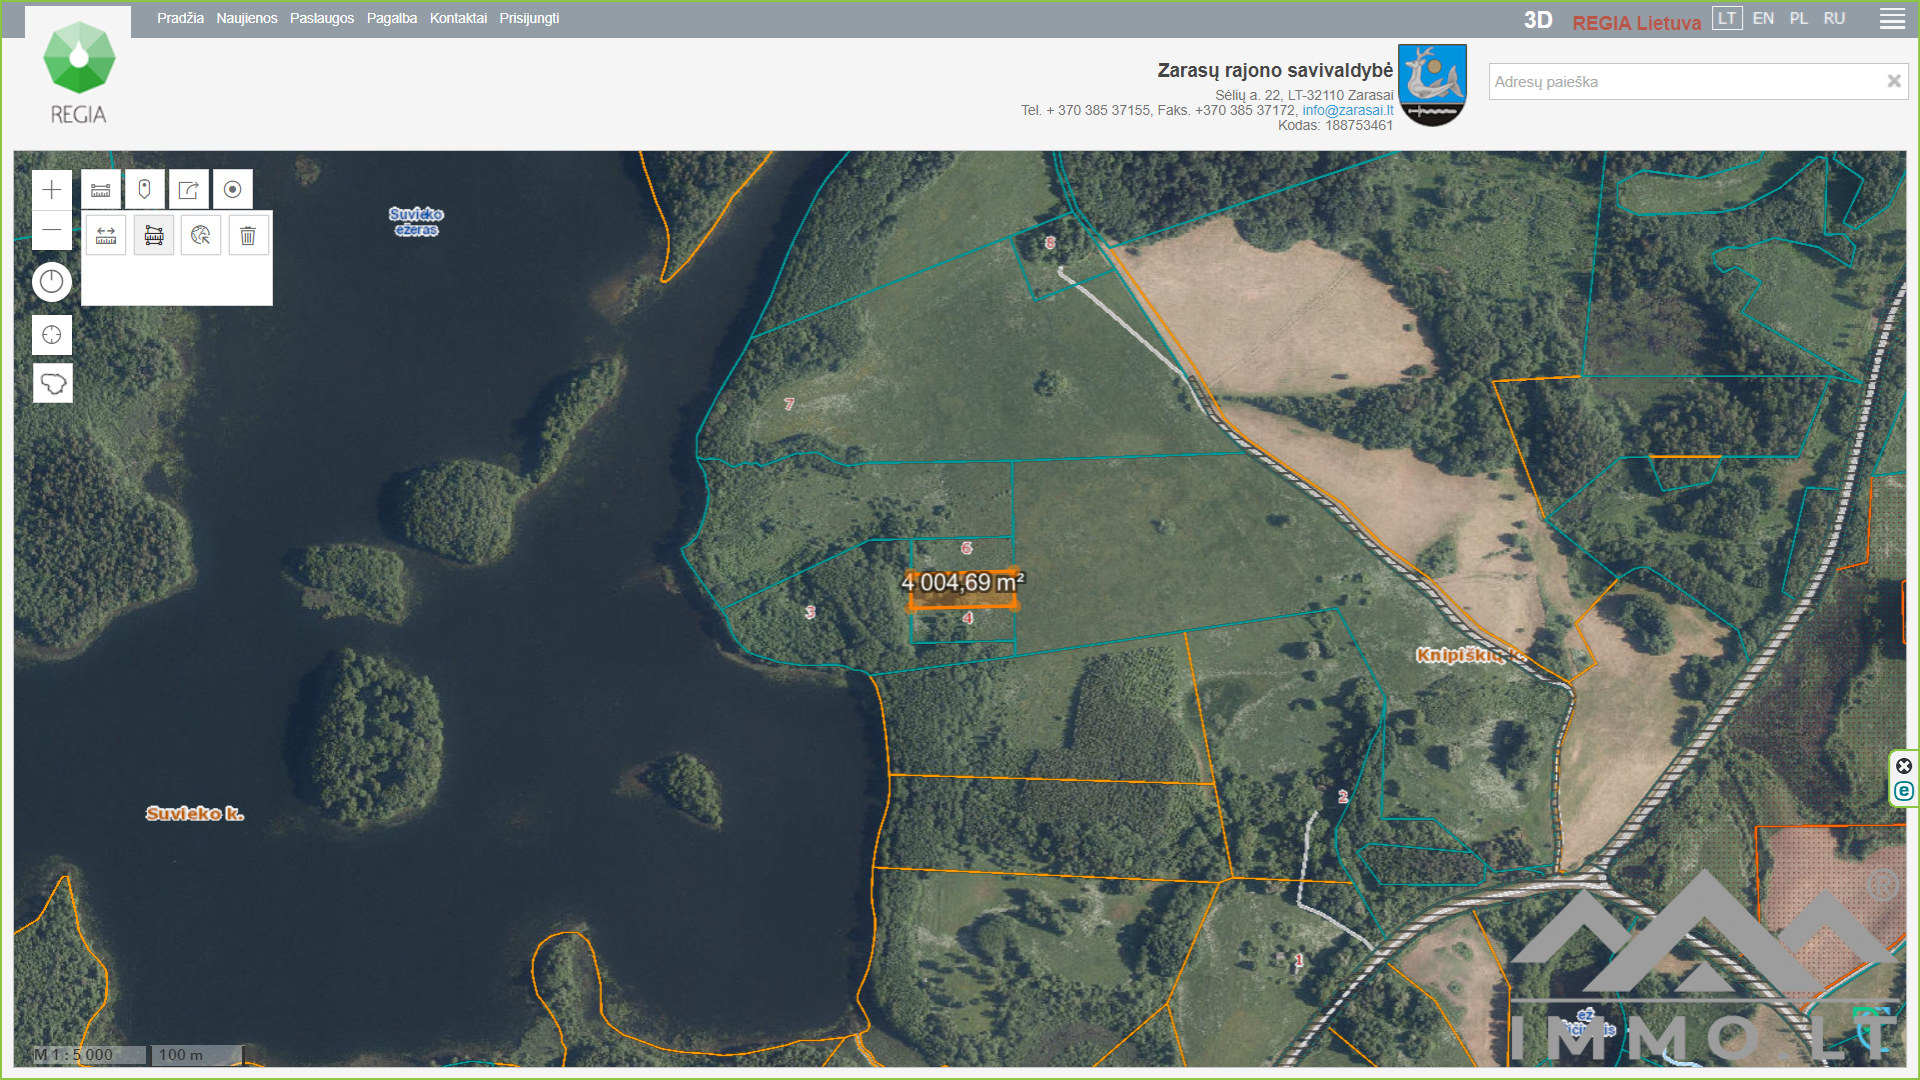Open the measurement tools ruler icon
The width and height of the screenshot is (1920, 1080).
[101, 190]
